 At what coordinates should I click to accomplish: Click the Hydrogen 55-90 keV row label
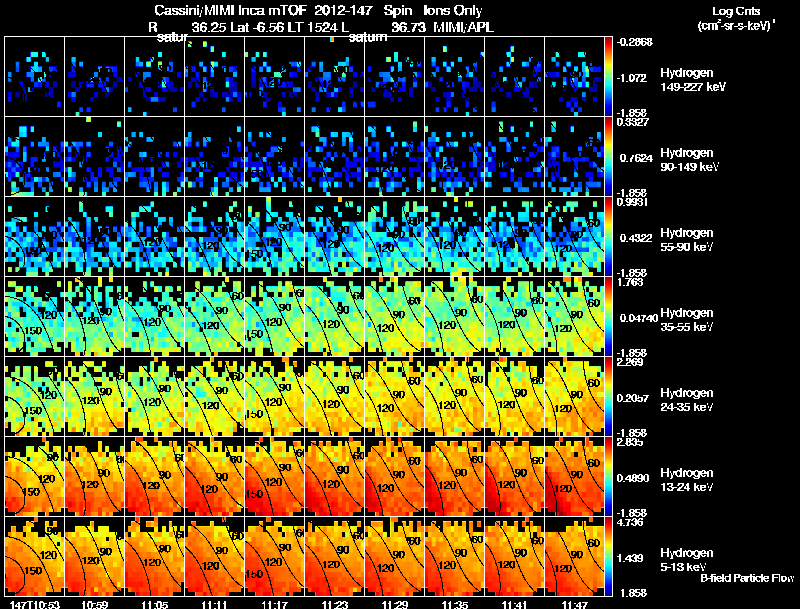[x=687, y=240]
